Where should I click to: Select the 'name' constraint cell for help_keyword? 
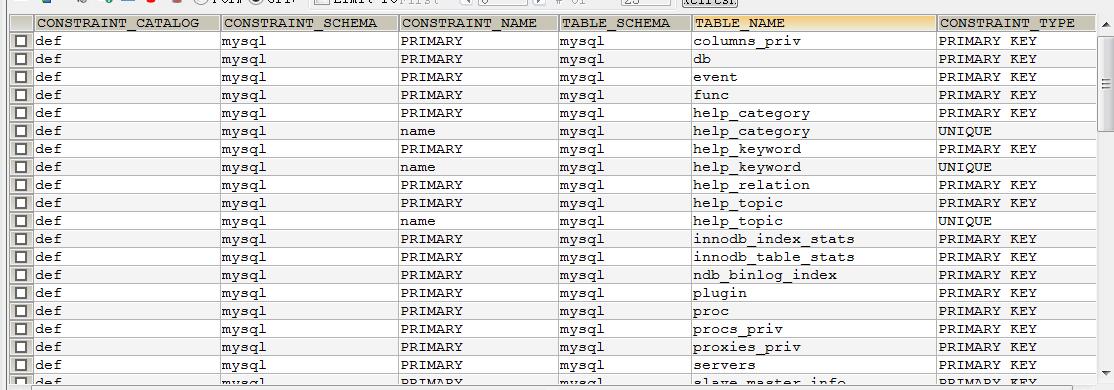(478, 167)
